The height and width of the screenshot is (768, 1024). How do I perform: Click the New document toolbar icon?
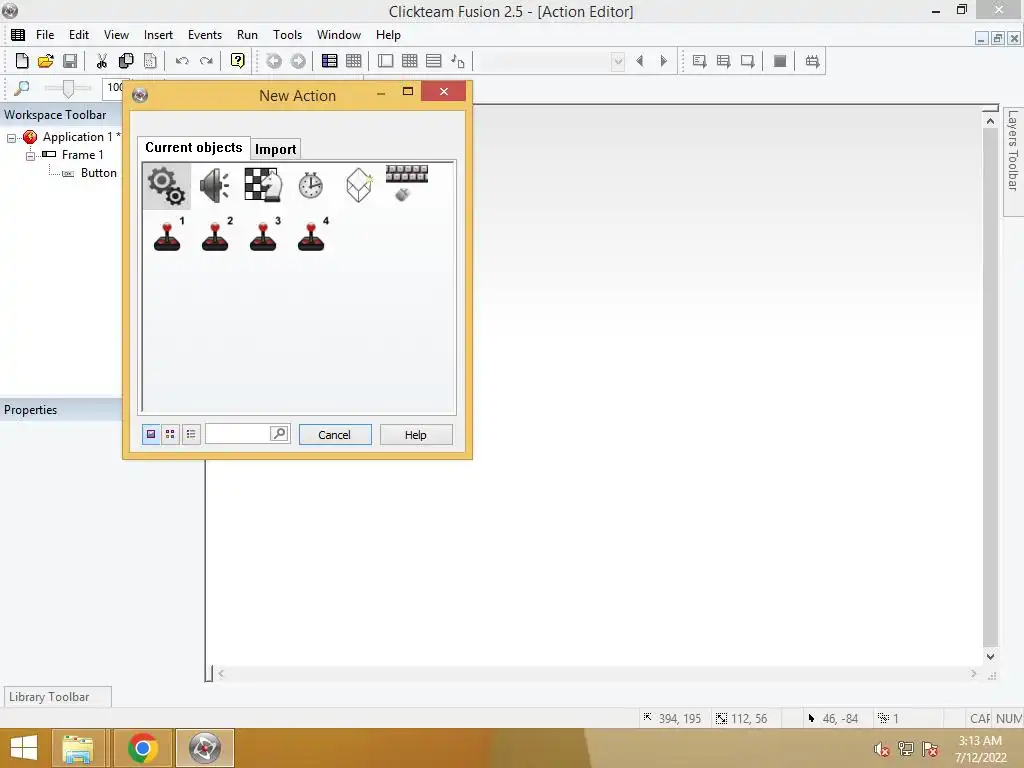pos(22,61)
